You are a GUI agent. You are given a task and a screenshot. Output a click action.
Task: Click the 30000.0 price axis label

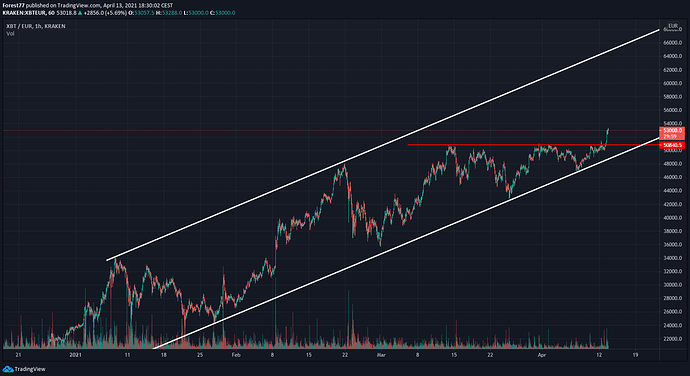point(672,285)
